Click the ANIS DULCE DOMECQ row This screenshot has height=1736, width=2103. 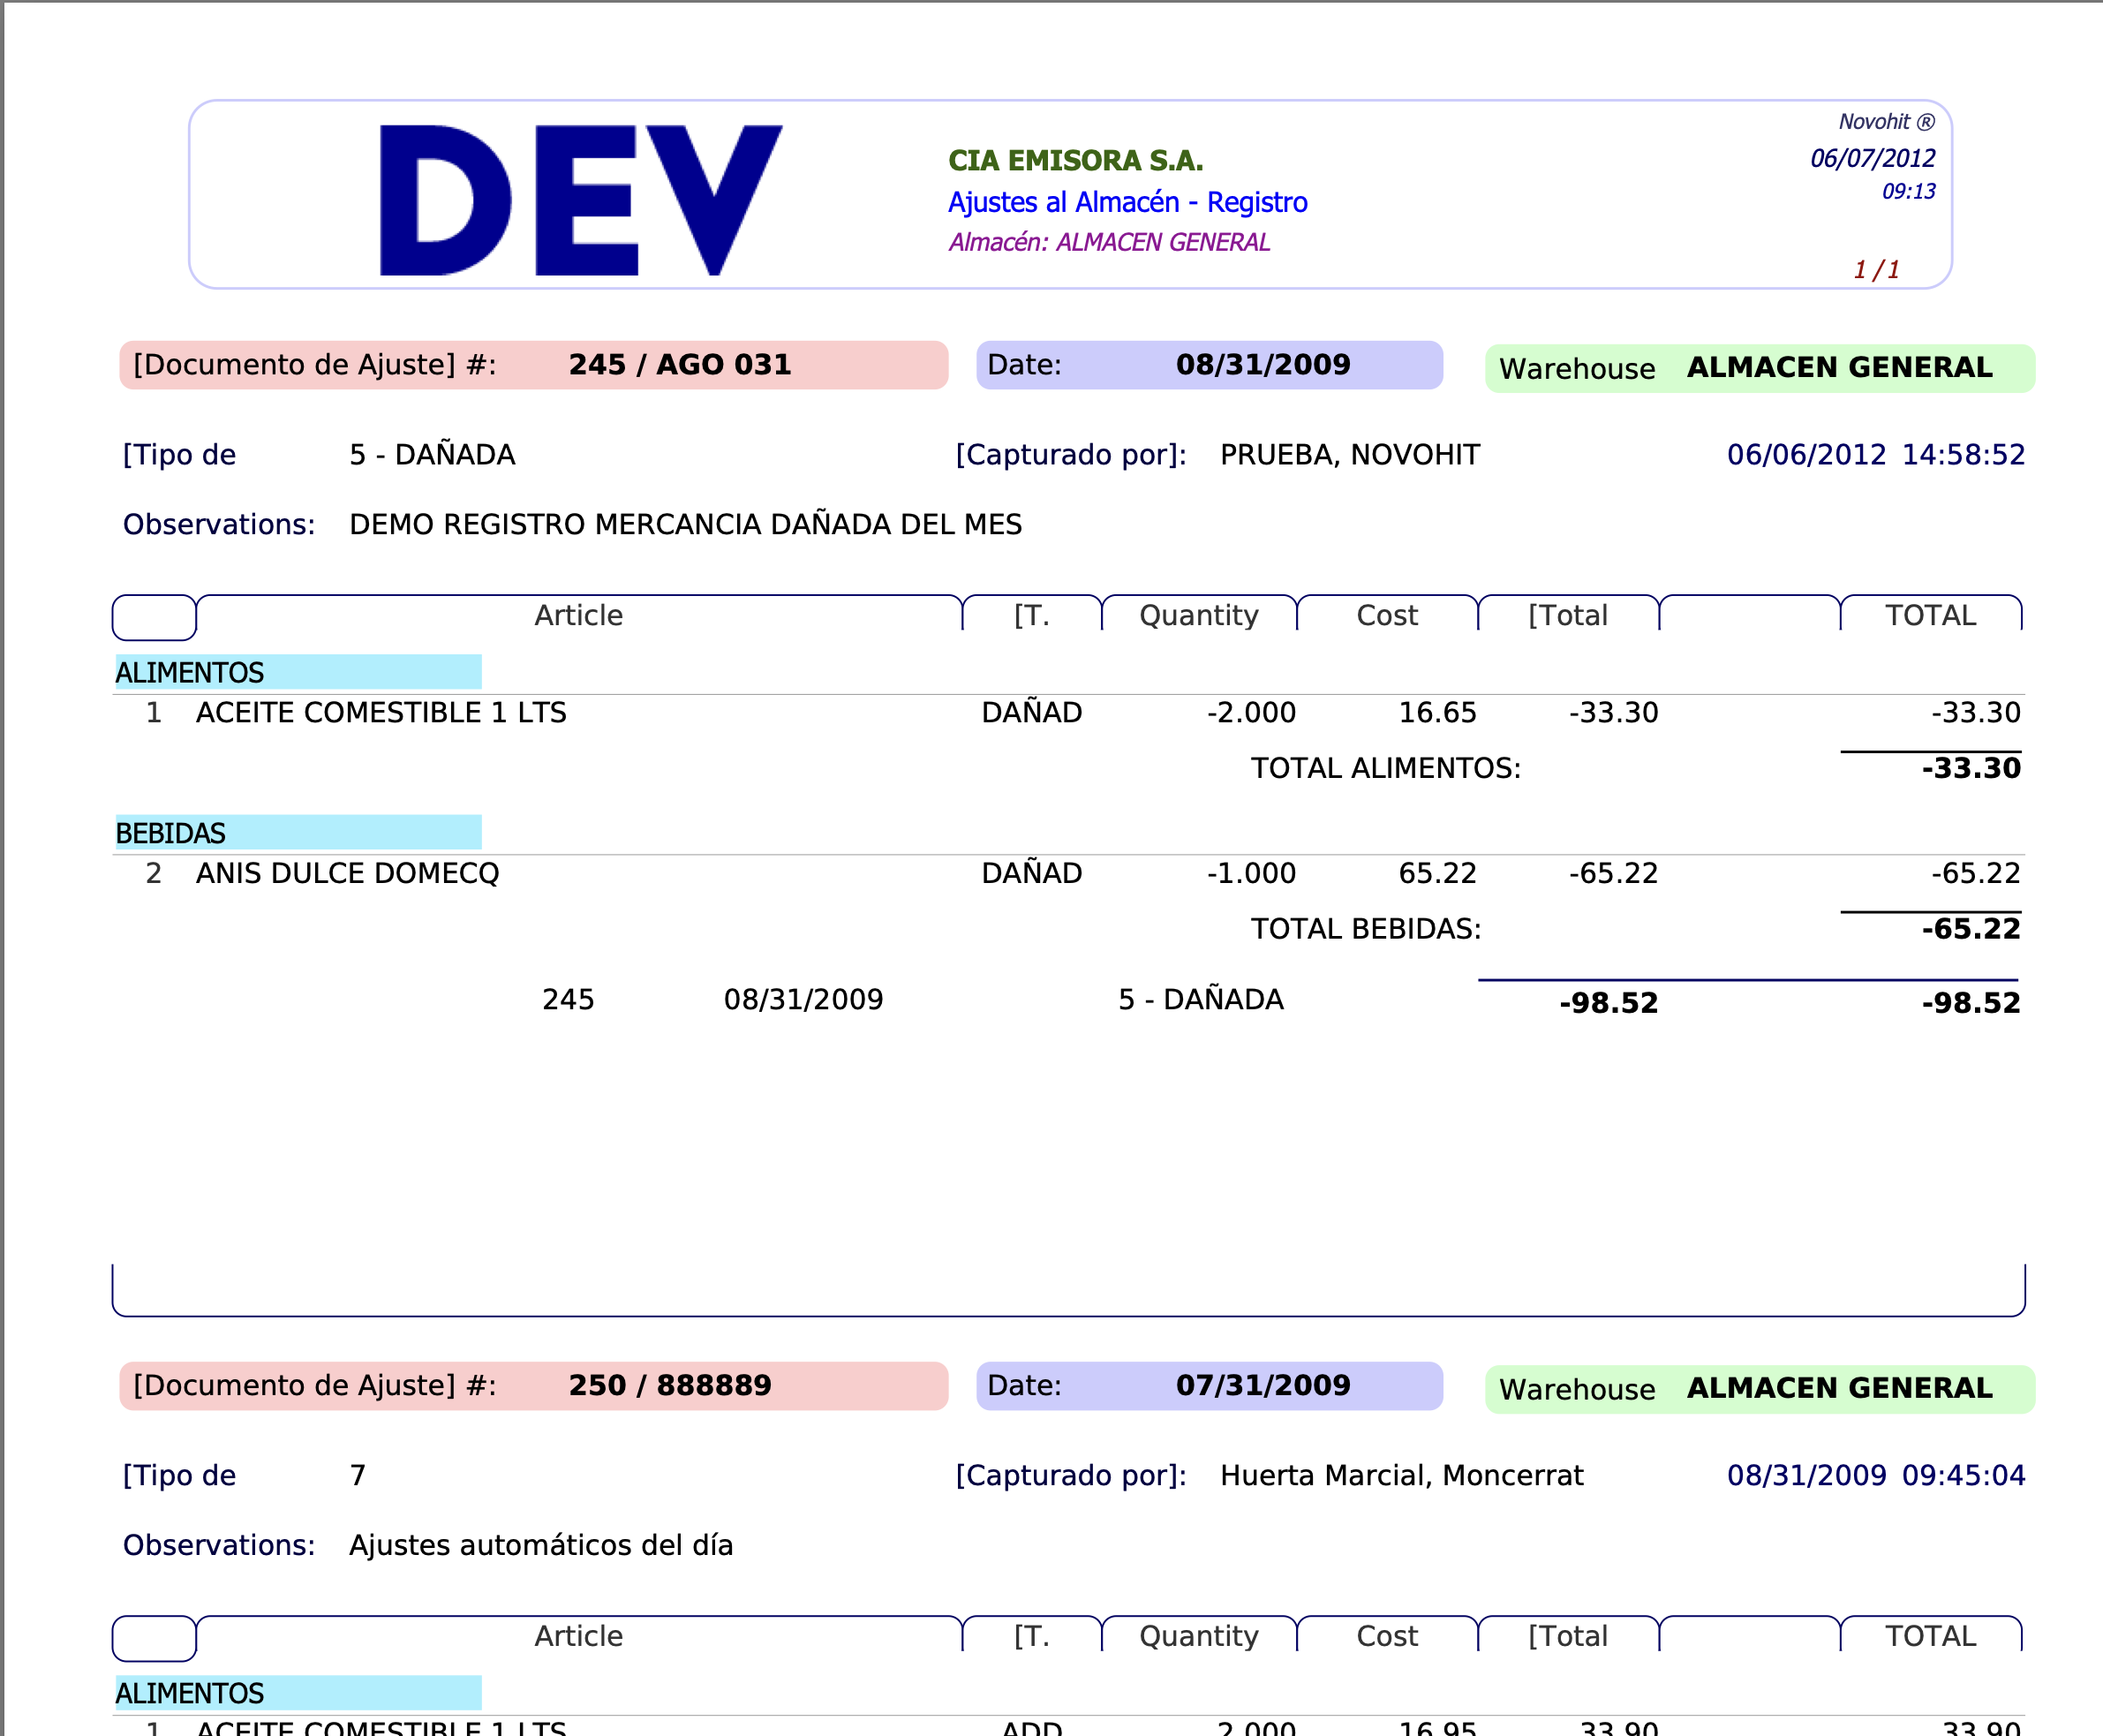(x=347, y=873)
